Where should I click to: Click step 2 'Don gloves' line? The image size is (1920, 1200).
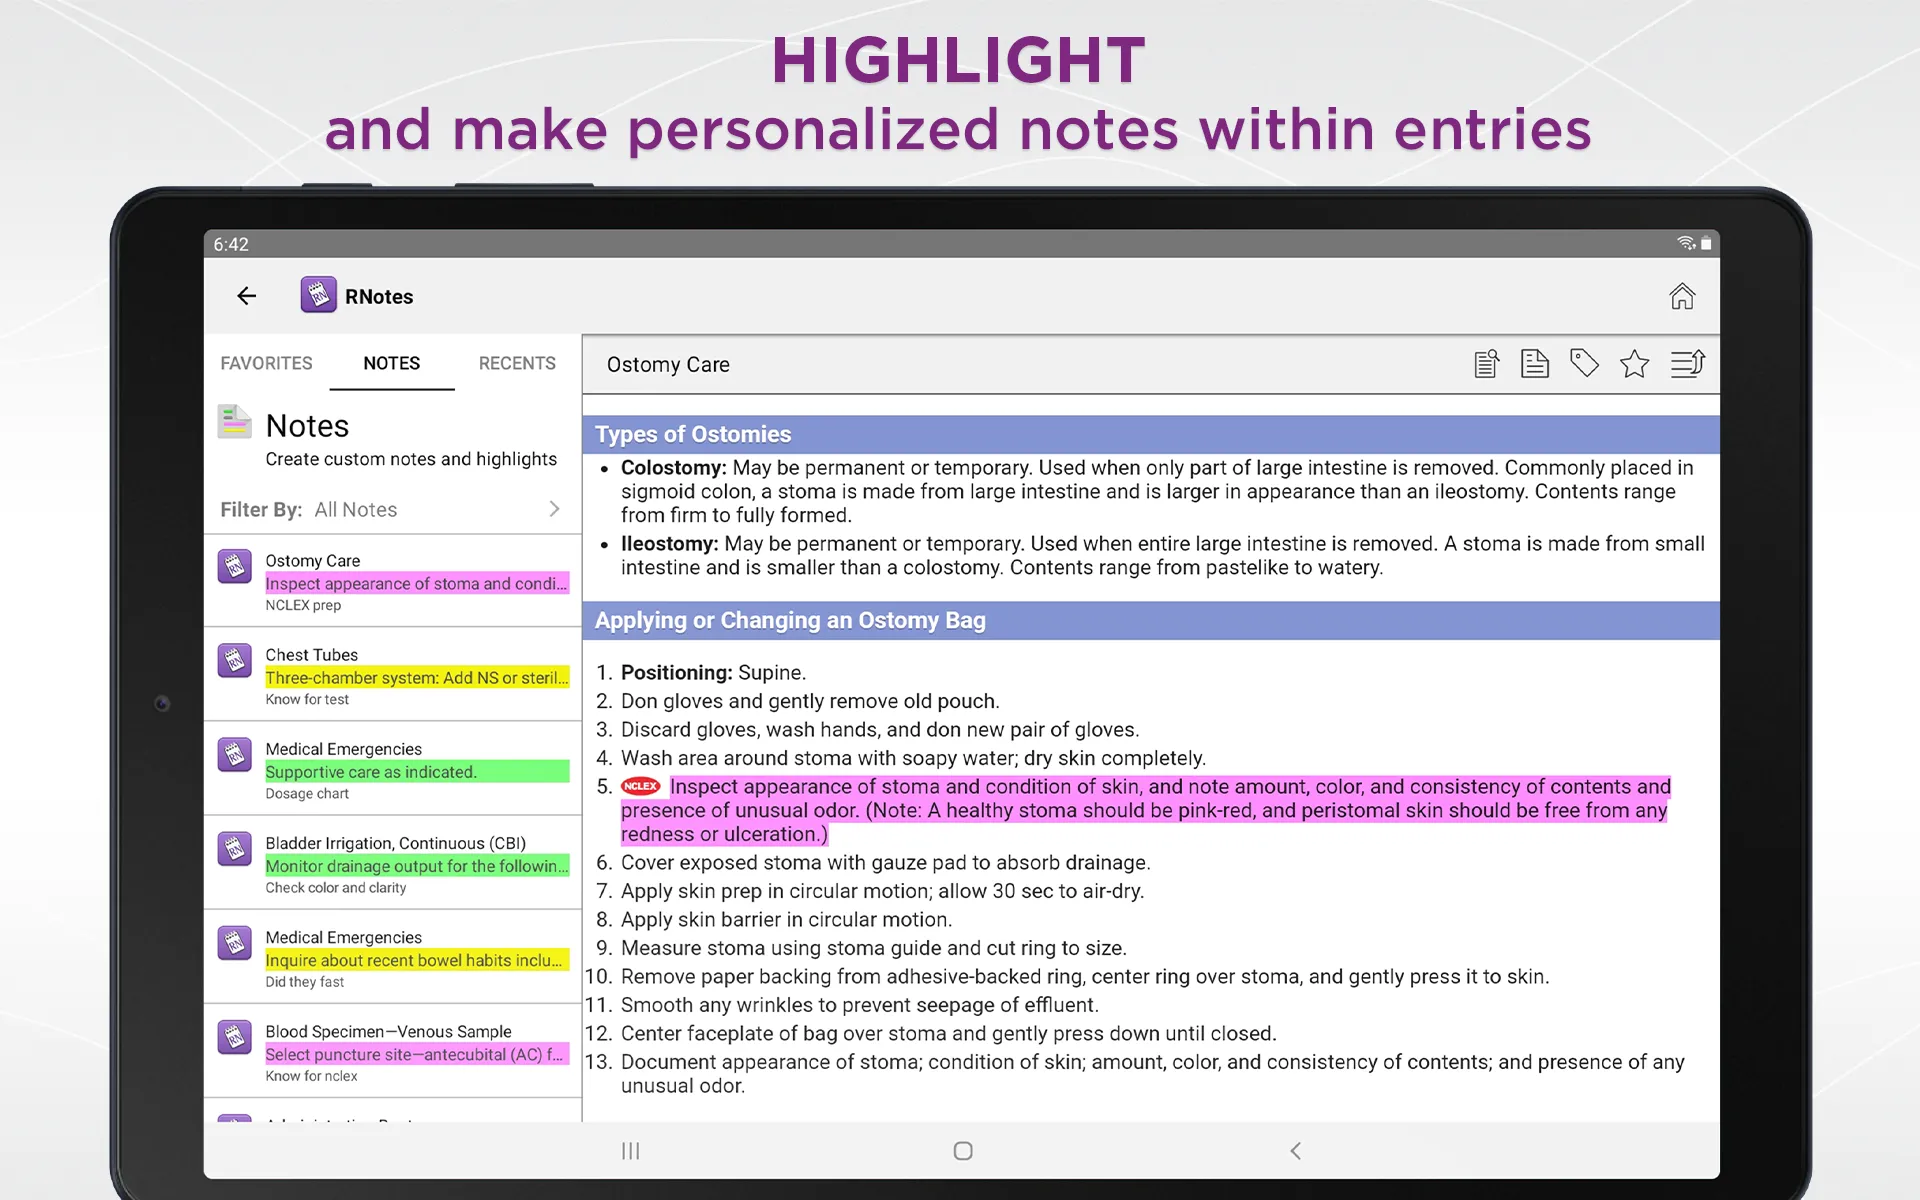tap(810, 700)
